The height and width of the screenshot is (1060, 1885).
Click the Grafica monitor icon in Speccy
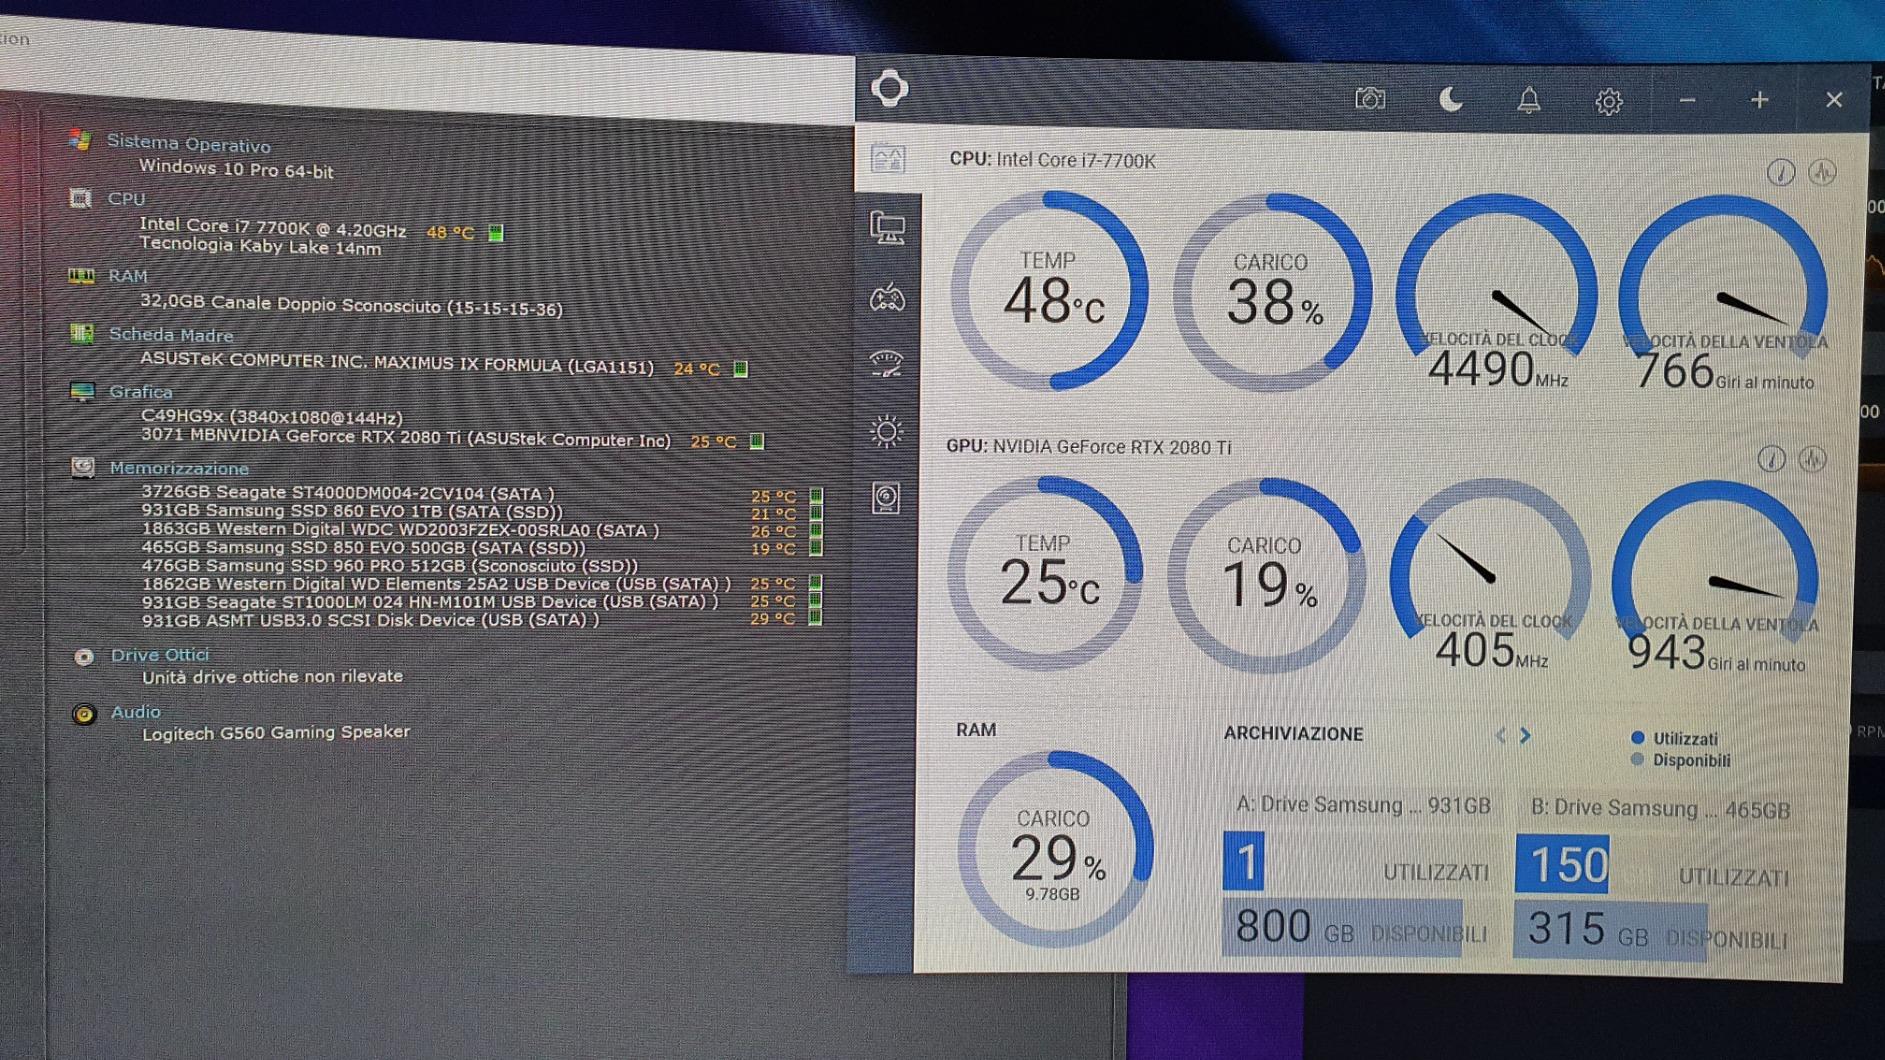tap(82, 391)
